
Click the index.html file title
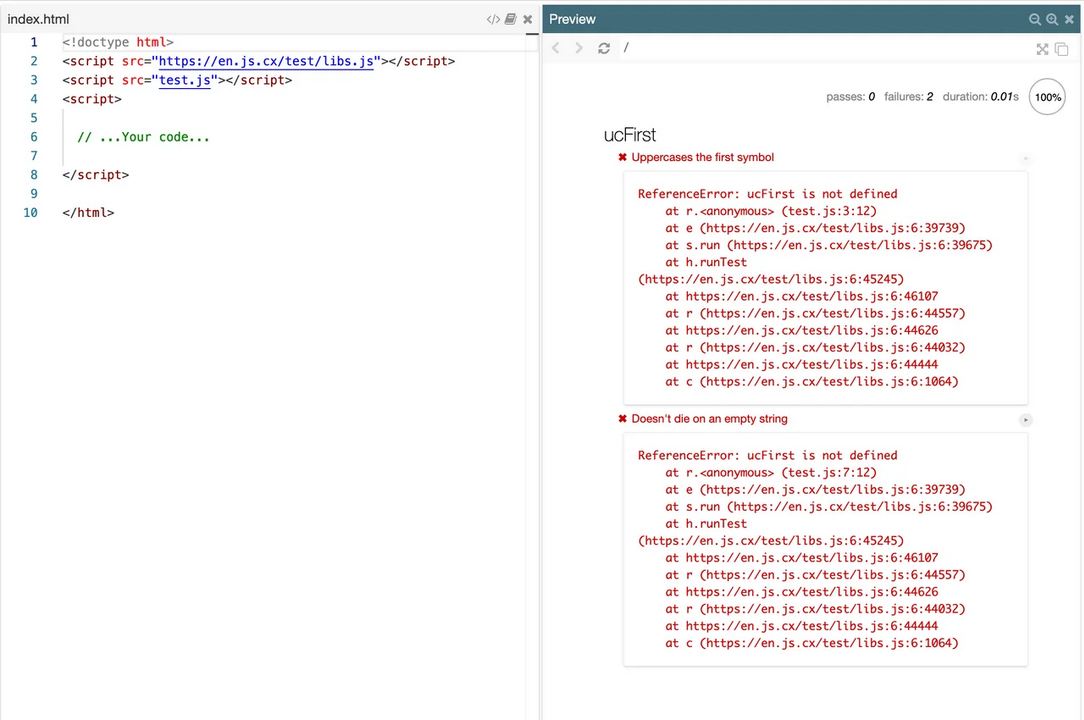38,19
